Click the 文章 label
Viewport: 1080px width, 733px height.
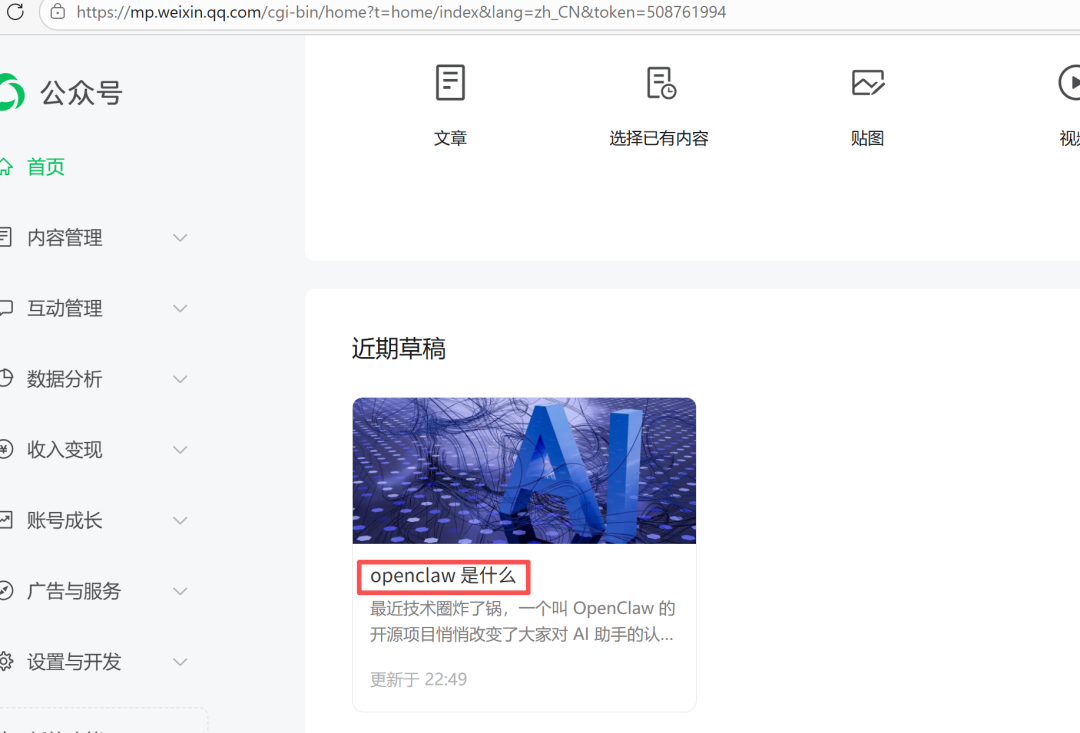(x=450, y=138)
